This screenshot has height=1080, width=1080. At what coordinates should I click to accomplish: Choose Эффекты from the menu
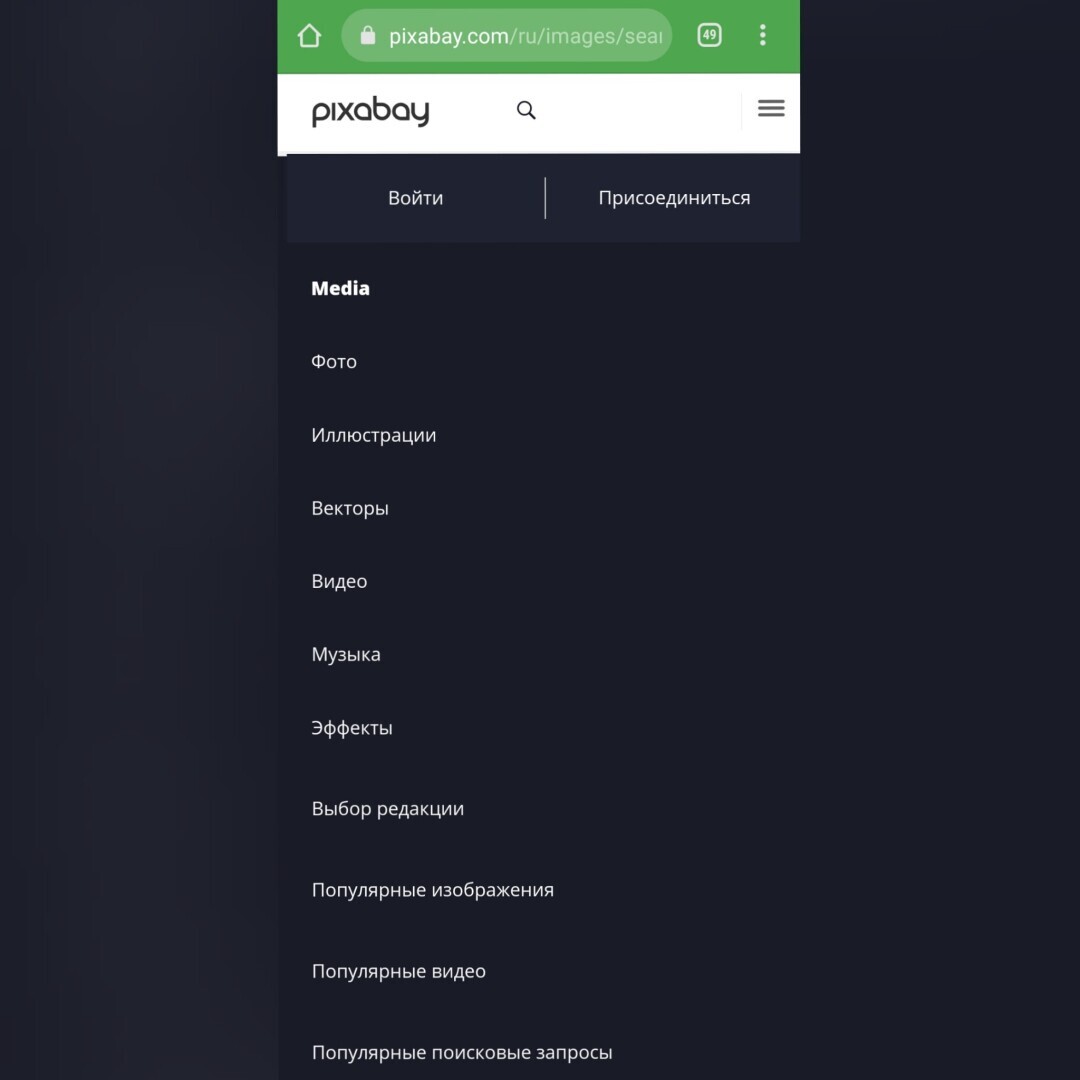(x=351, y=728)
